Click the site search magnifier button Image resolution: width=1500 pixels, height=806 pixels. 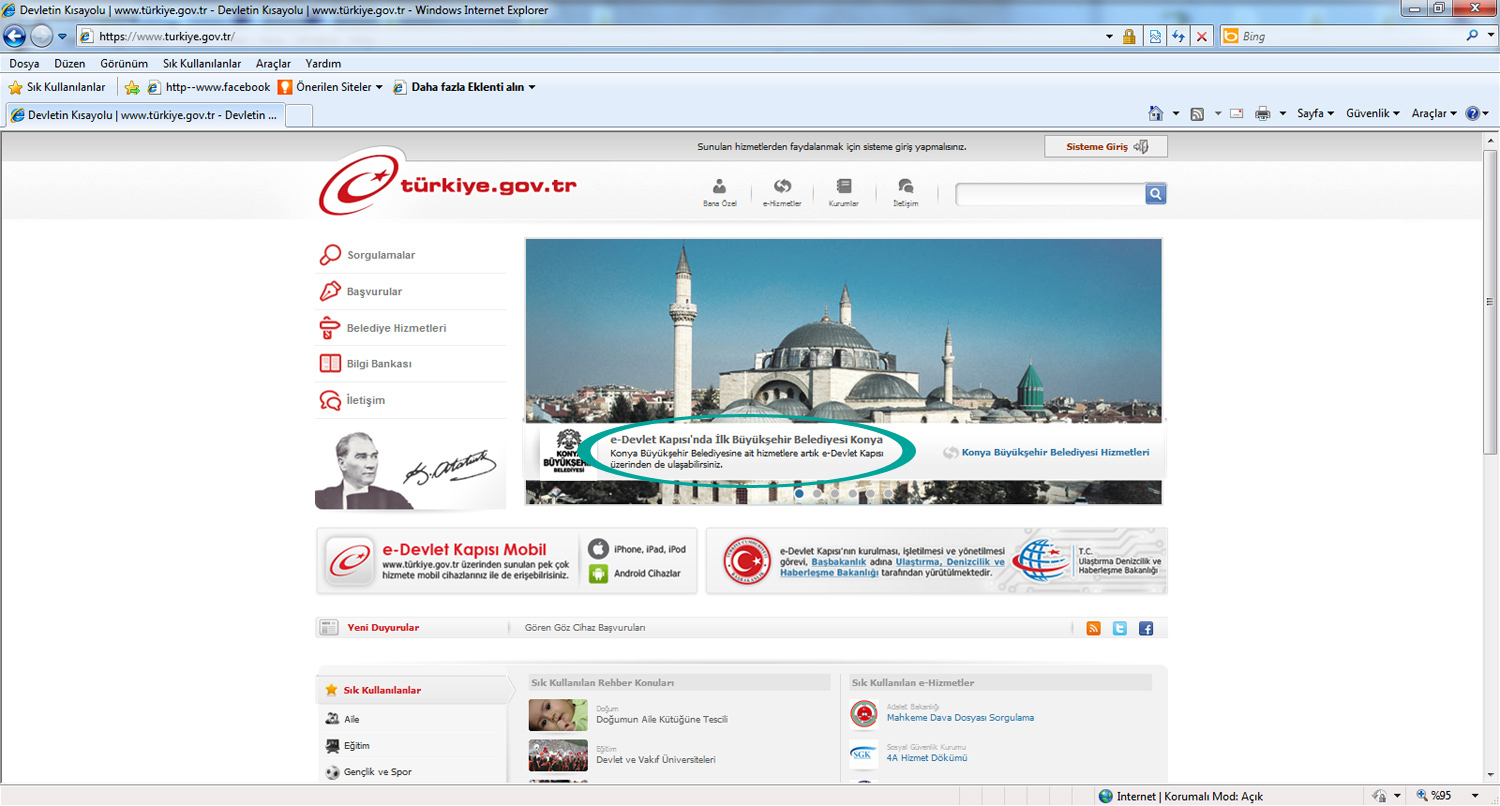coord(1155,194)
